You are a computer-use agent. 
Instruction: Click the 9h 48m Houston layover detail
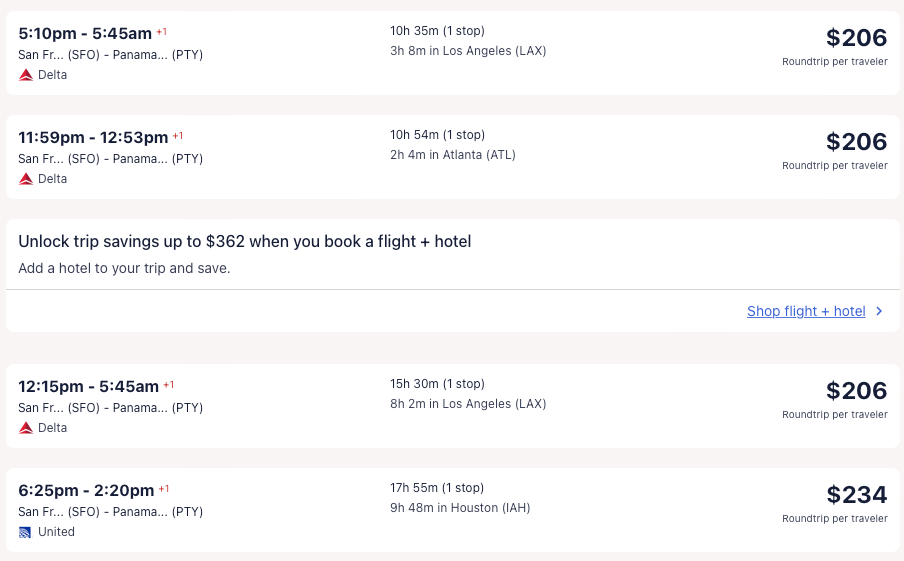pos(460,508)
